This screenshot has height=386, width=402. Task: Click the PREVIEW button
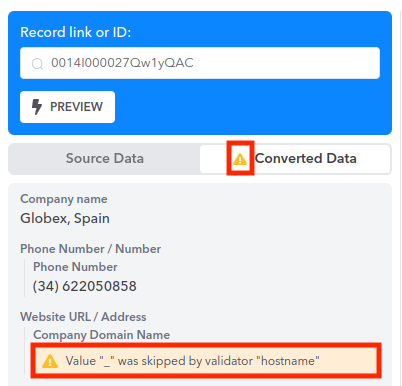click(x=67, y=107)
